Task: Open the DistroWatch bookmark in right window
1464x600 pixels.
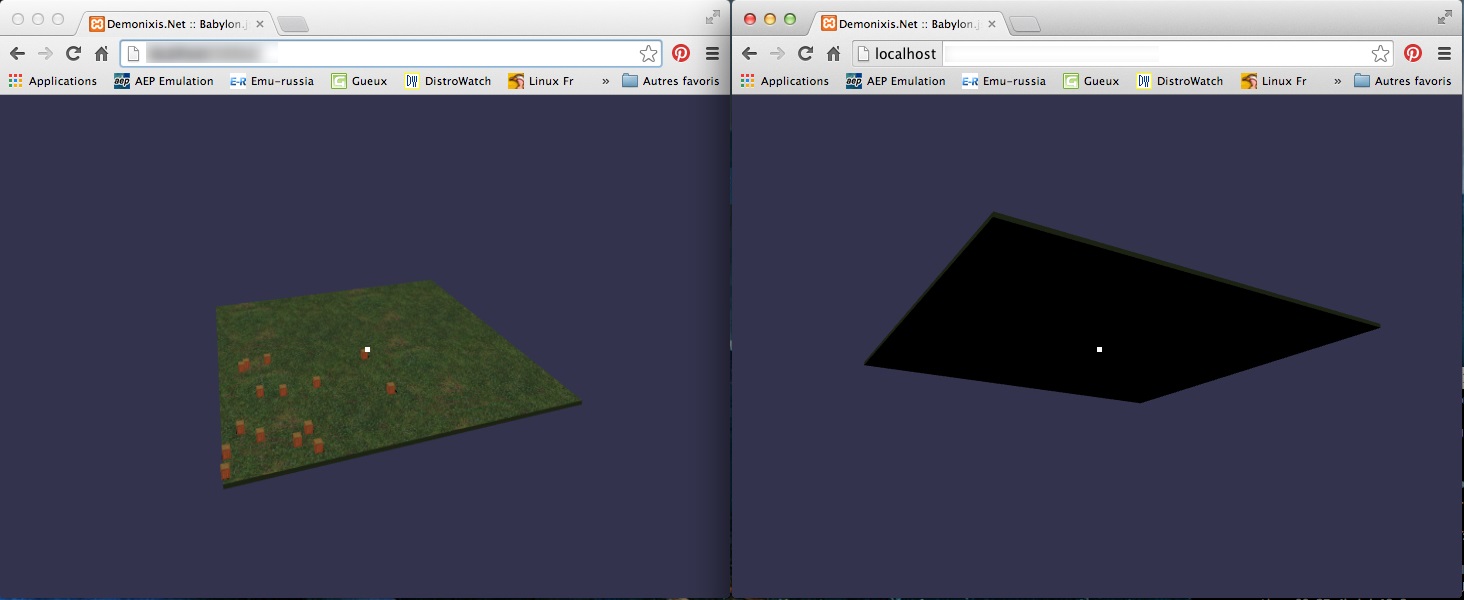Action: [x=1180, y=81]
